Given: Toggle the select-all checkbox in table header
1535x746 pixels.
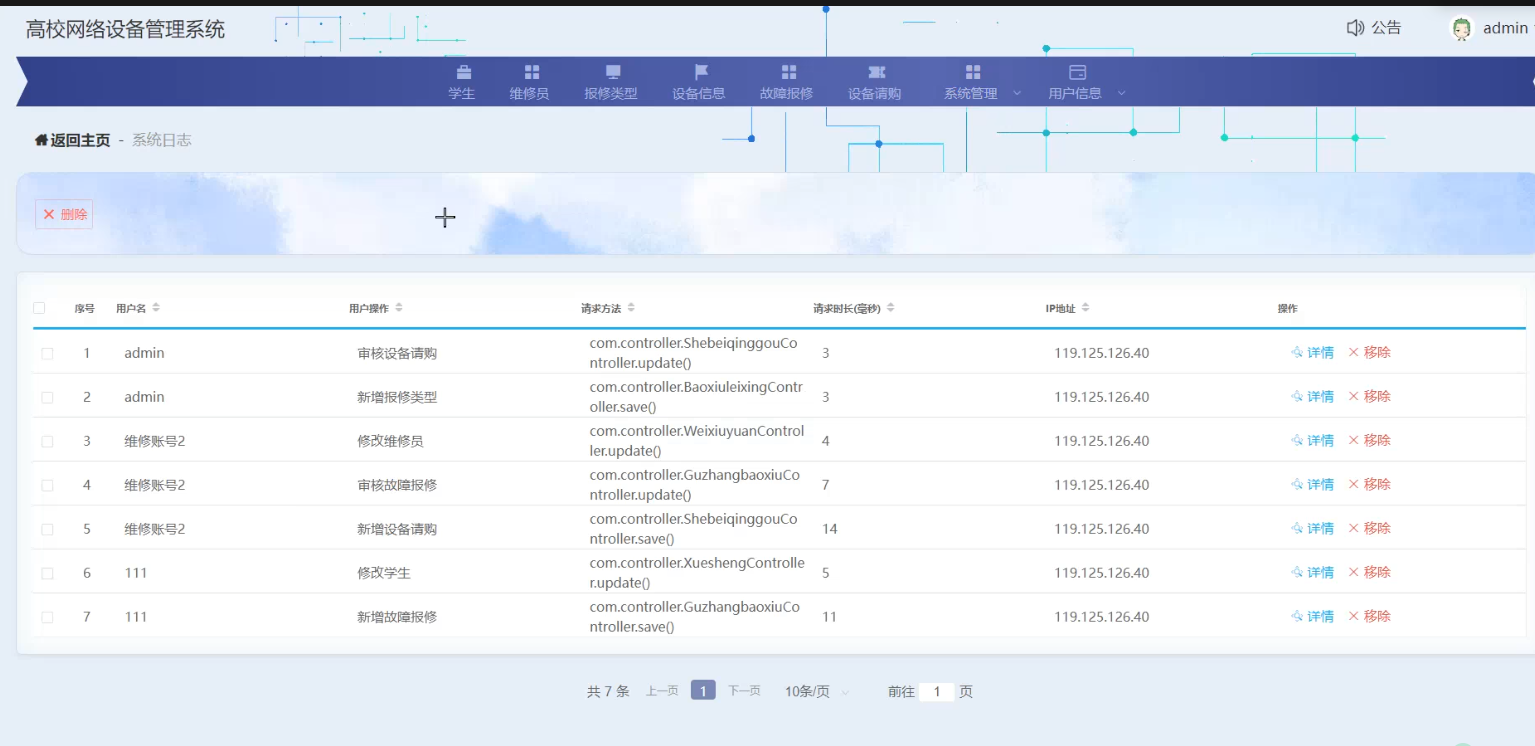Looking at the screenshot, I should tap(40, 308).
